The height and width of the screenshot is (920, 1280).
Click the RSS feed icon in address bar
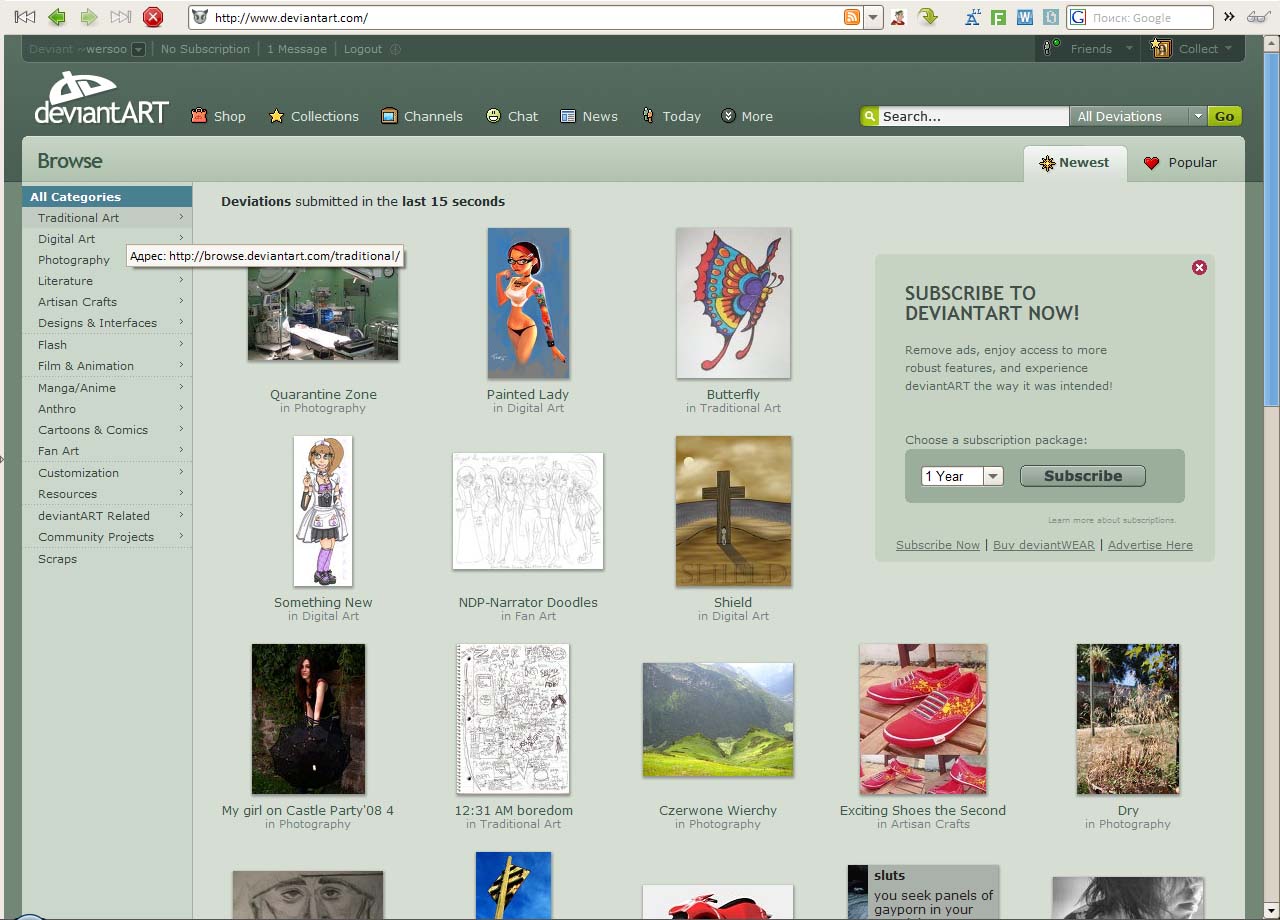click(x=851, y=17)
